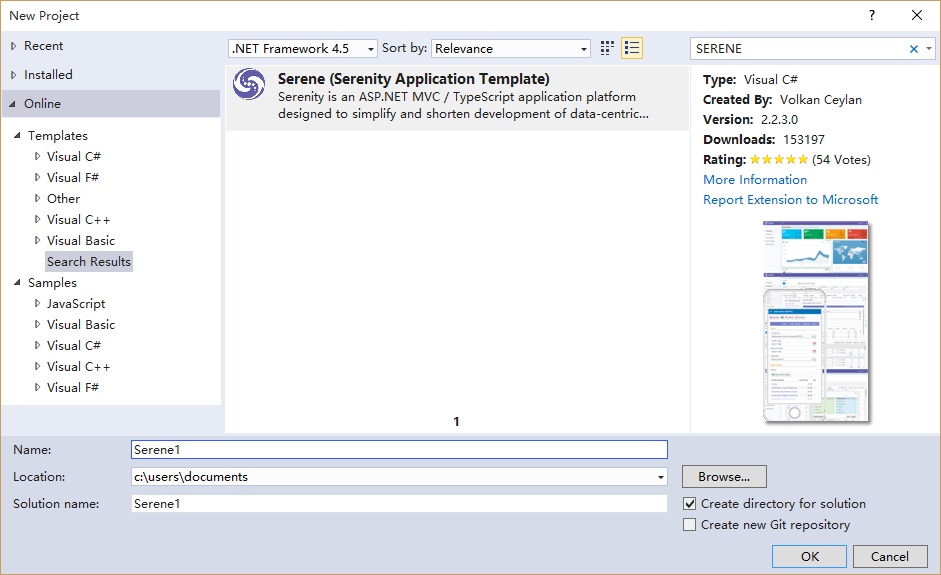Expand the Recent category
The image size is (941, 575).
click(13, 46)
